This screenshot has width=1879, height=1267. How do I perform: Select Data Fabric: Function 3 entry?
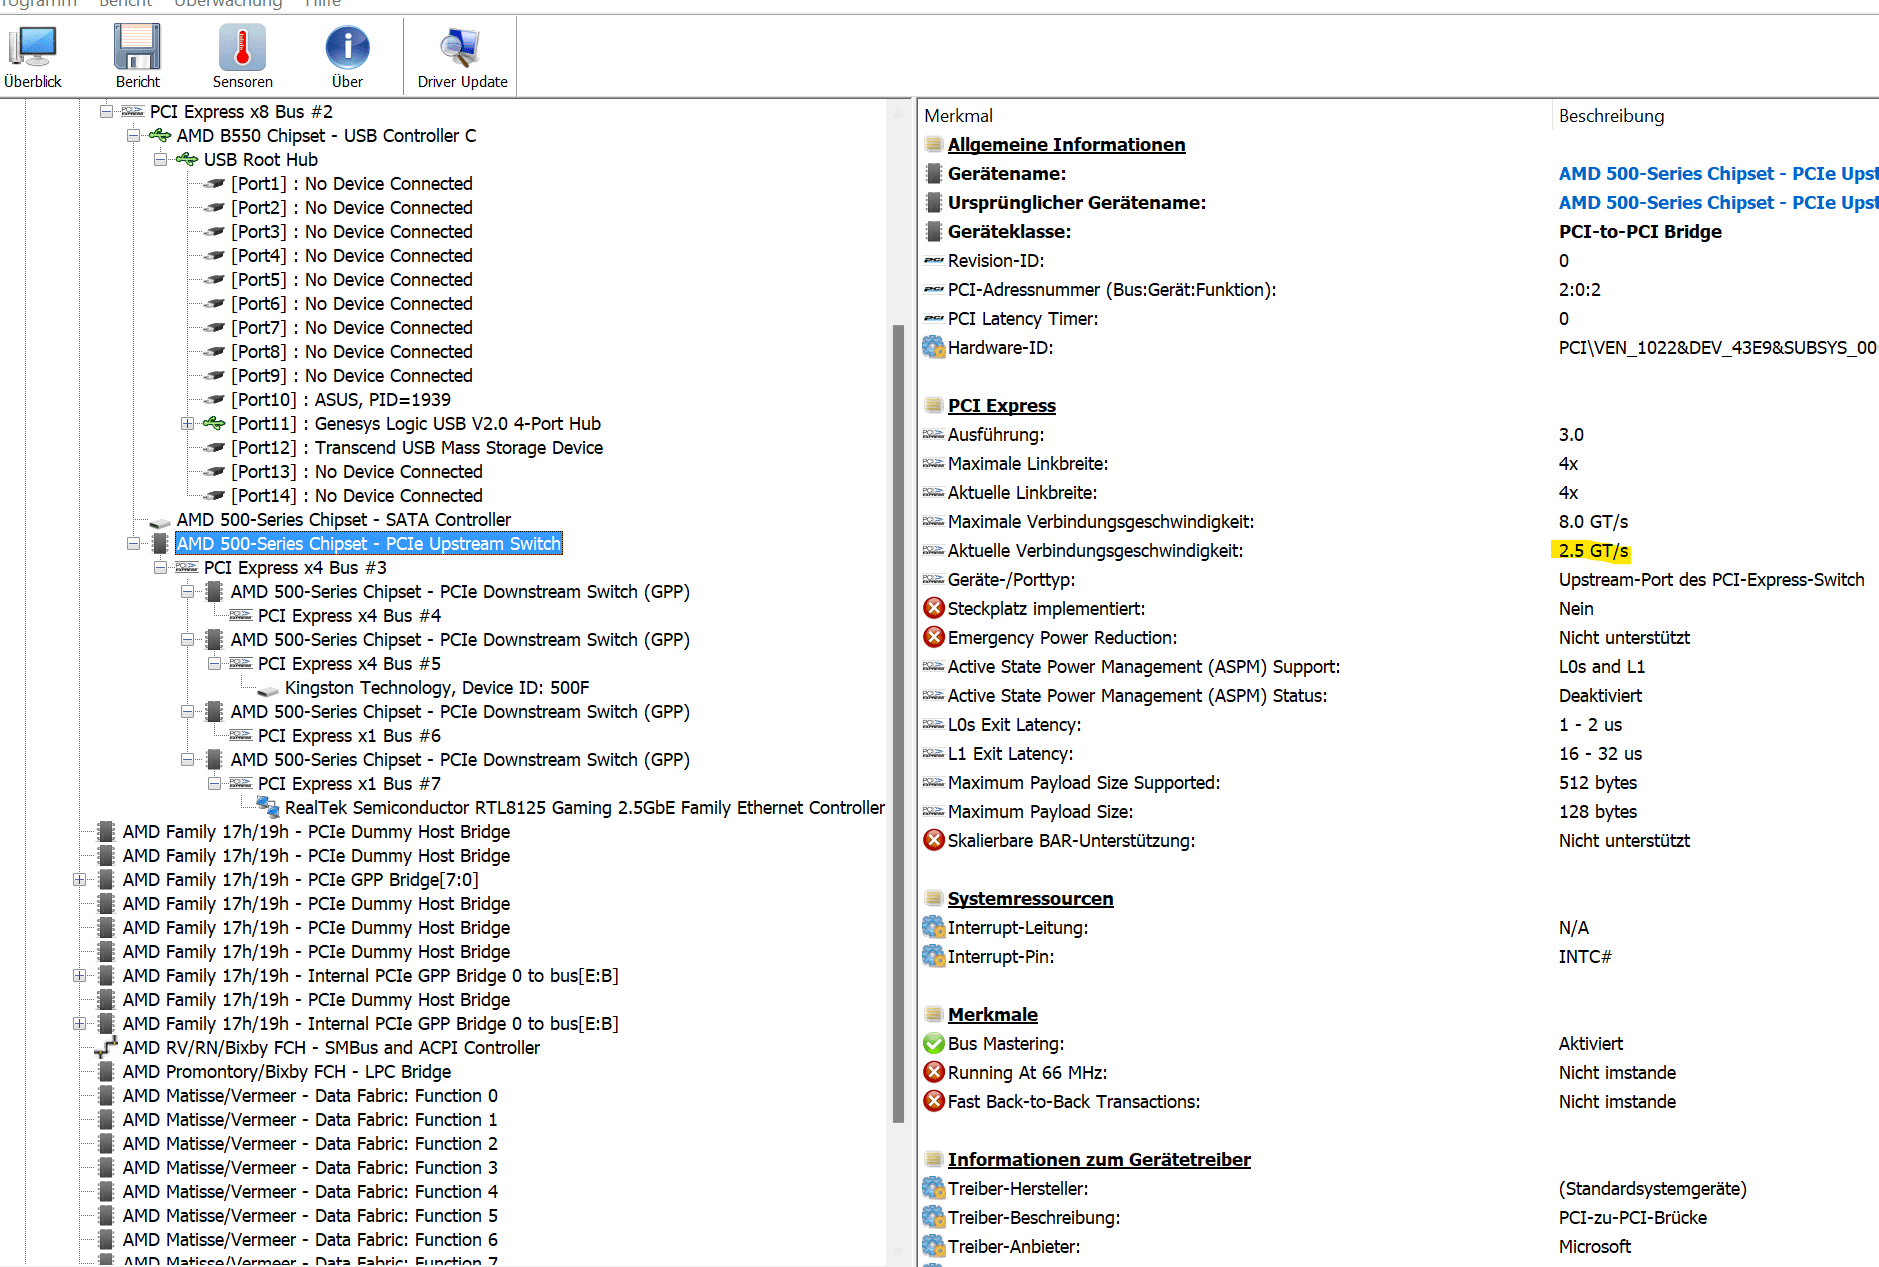click(310, 1167)
